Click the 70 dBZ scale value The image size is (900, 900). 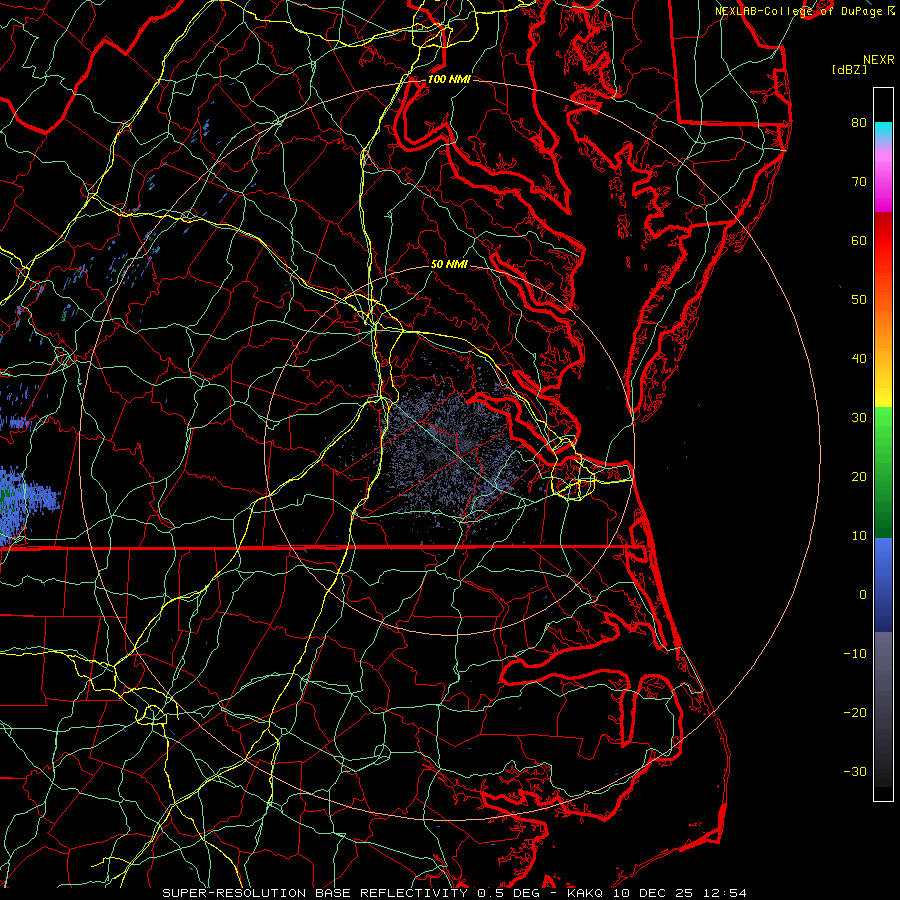(x=859, y=181)
